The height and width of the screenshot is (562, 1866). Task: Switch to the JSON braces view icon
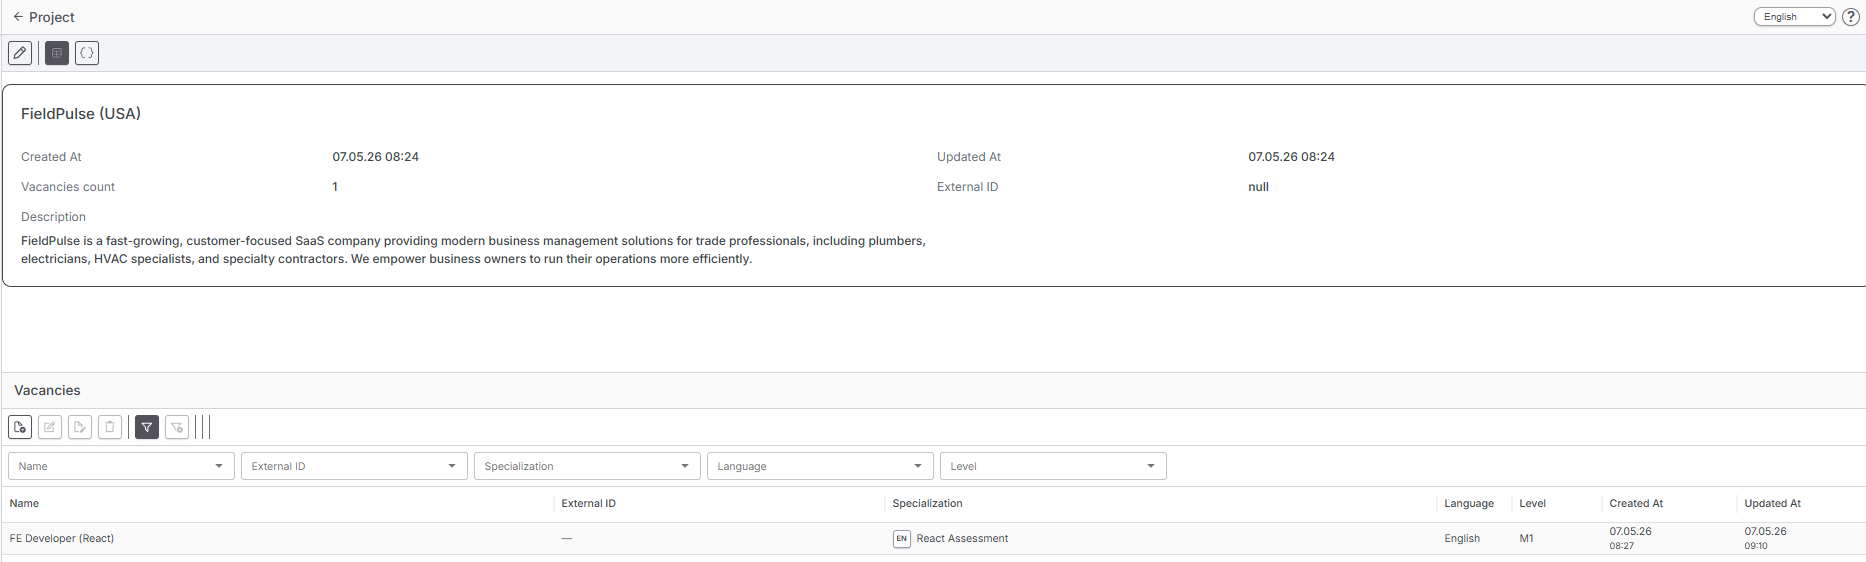(x=87, y=53)
